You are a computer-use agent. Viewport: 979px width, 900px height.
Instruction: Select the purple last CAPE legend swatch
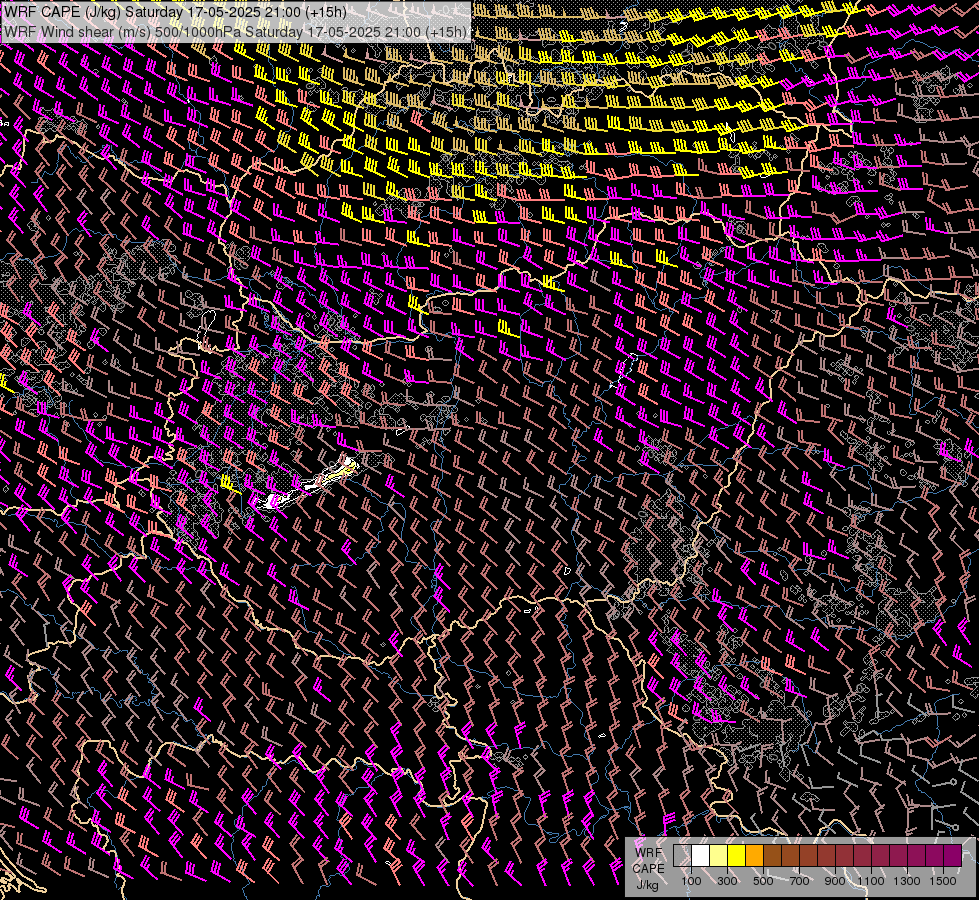(952, 855)
